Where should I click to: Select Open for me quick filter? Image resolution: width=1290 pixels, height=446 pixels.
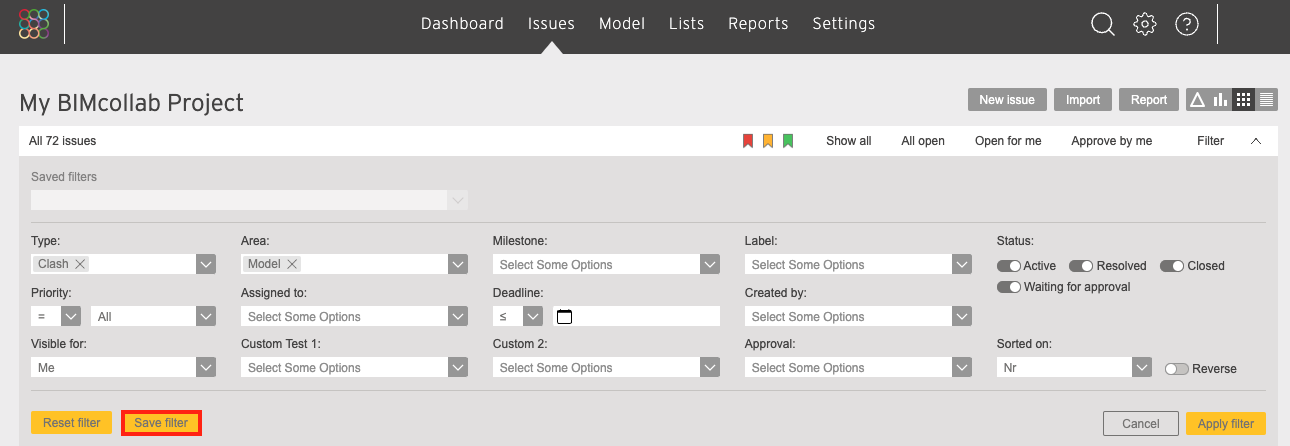click(x=1008, y=141)
